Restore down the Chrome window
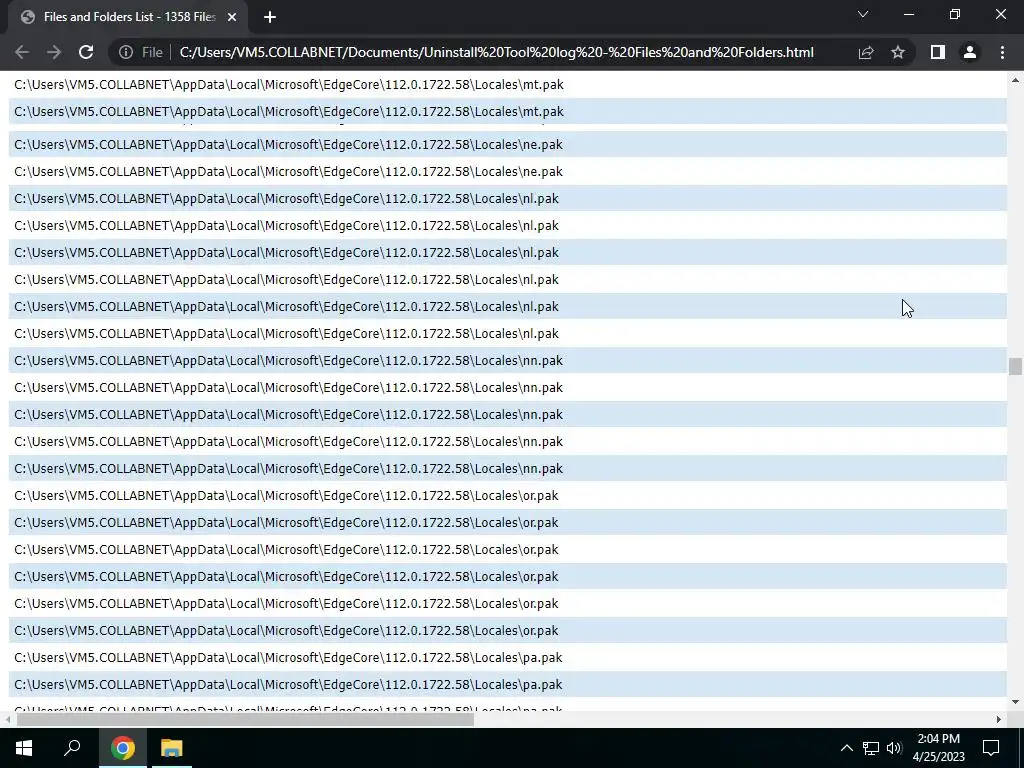Viewport: 1024px width, 768px height. [955, 14]
